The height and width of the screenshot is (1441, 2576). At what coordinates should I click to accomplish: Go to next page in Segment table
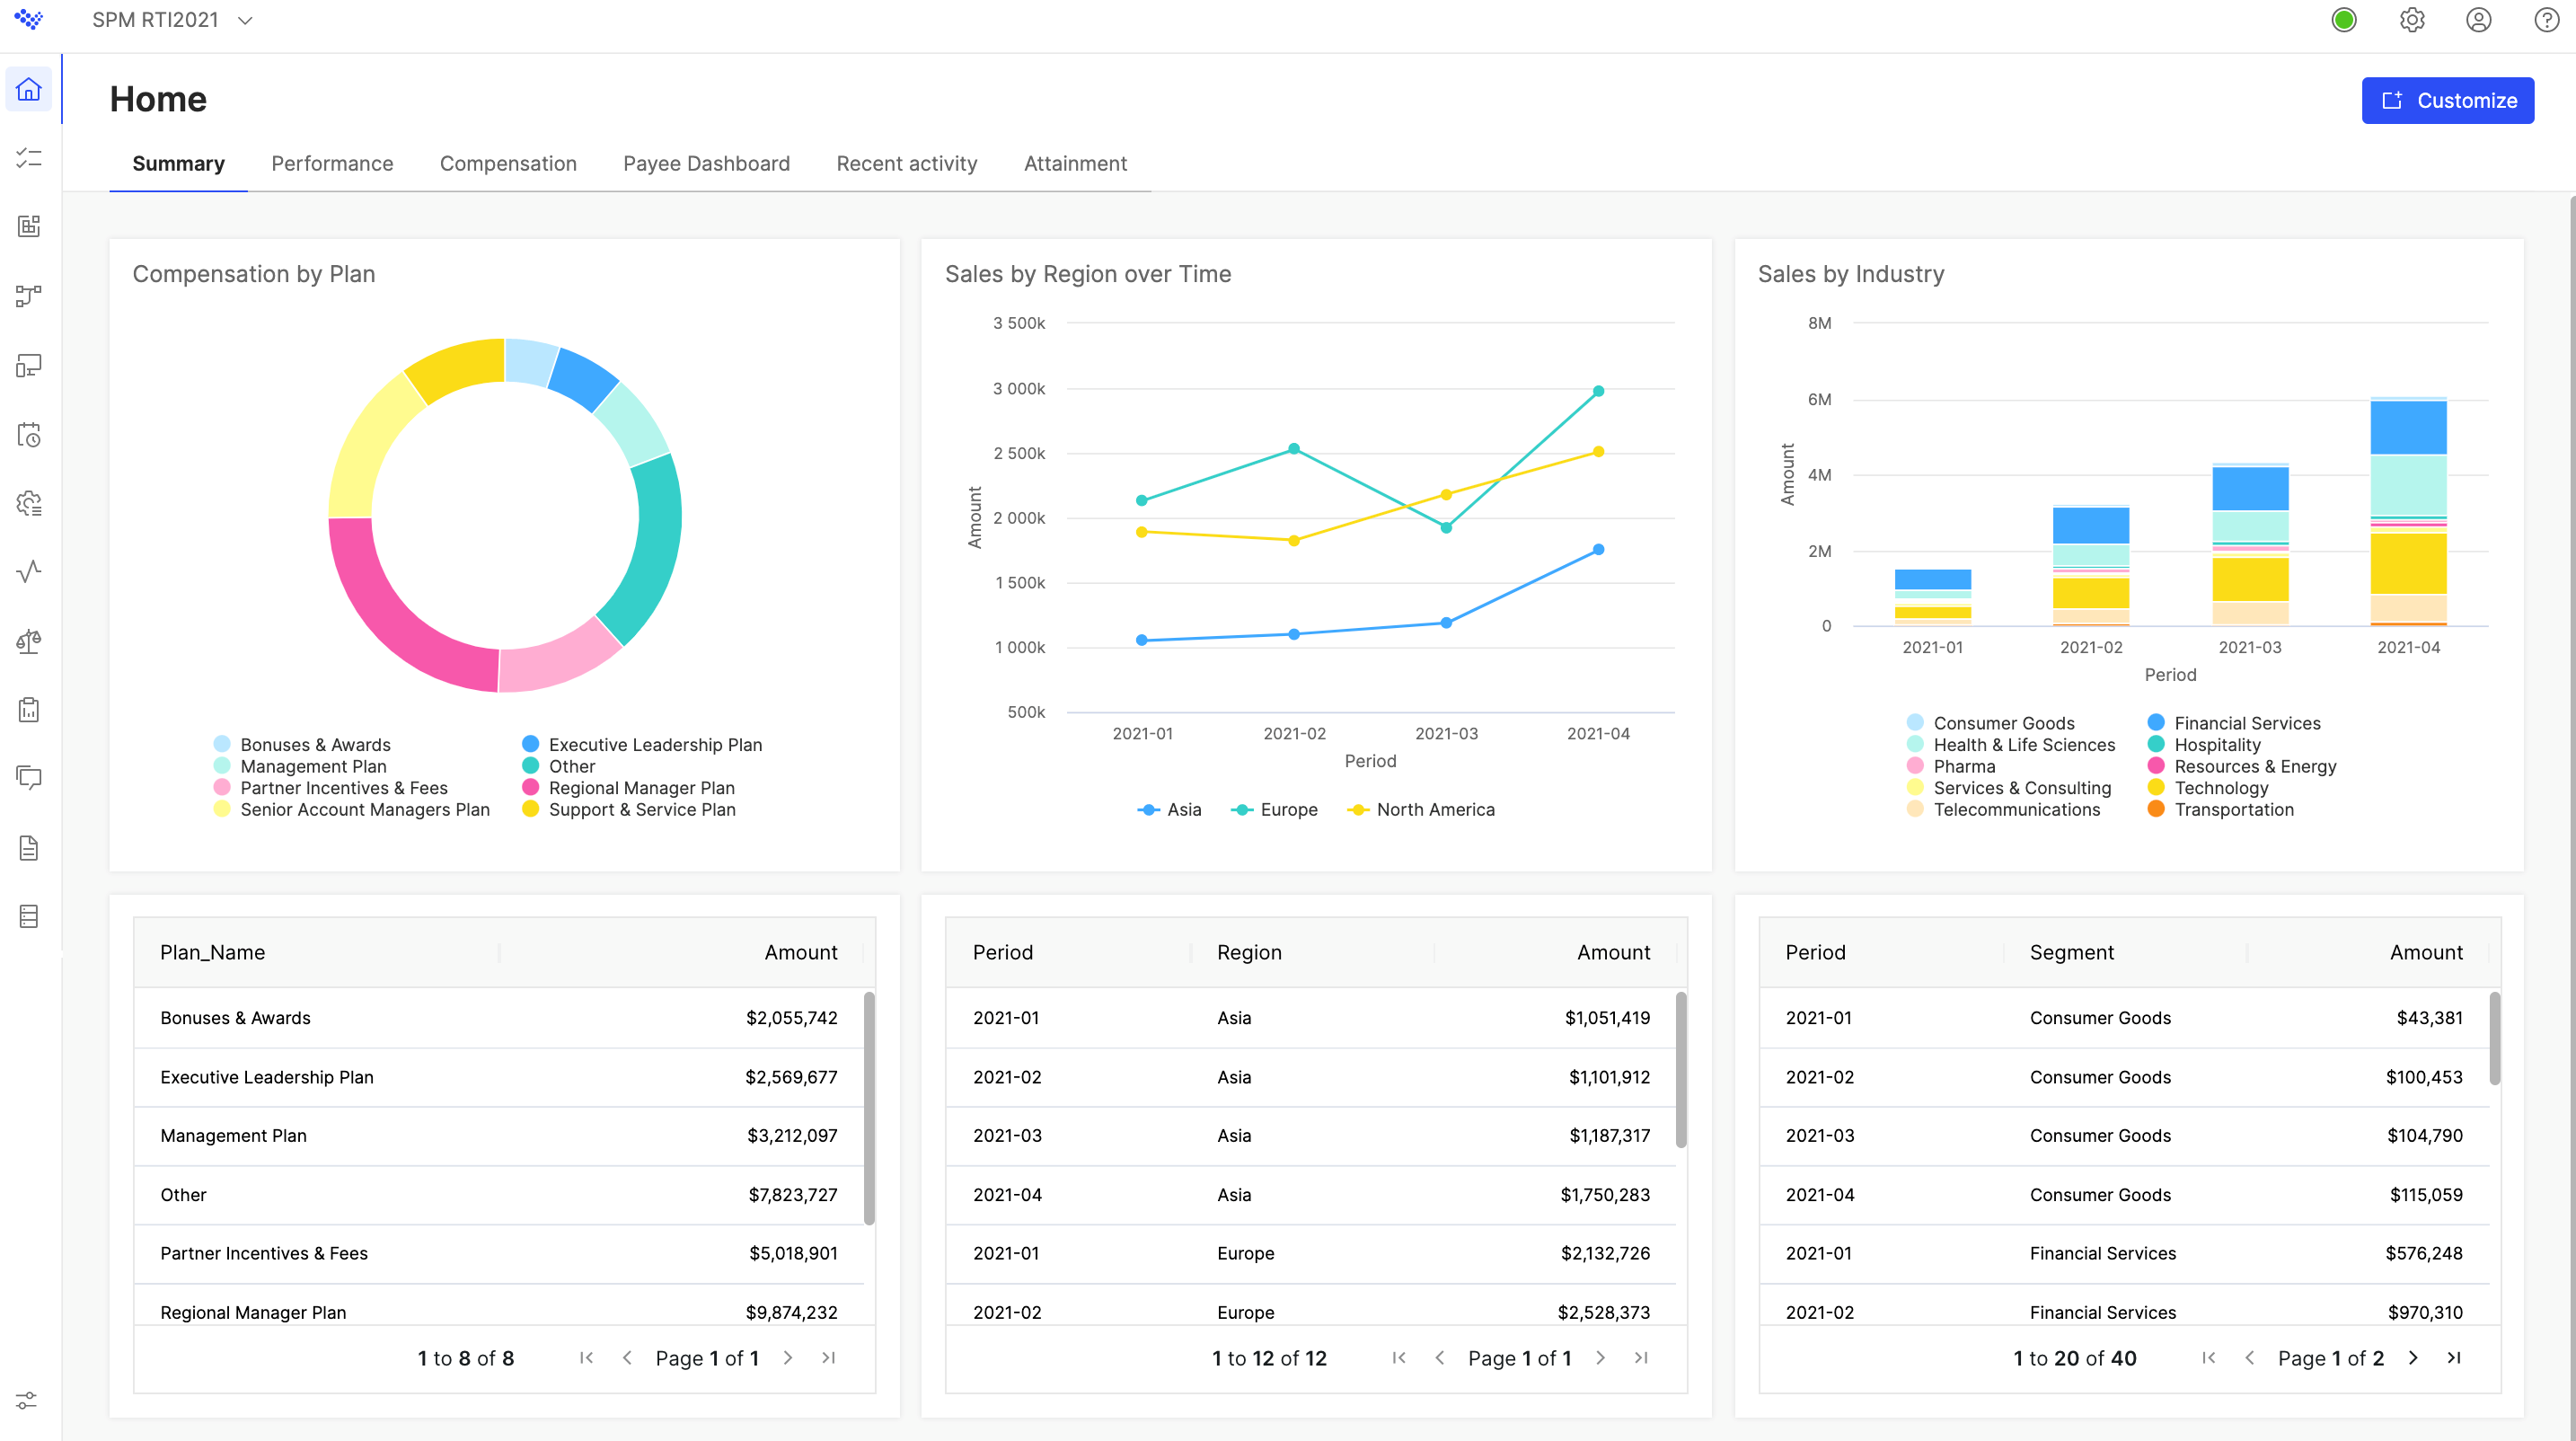2413,1358
